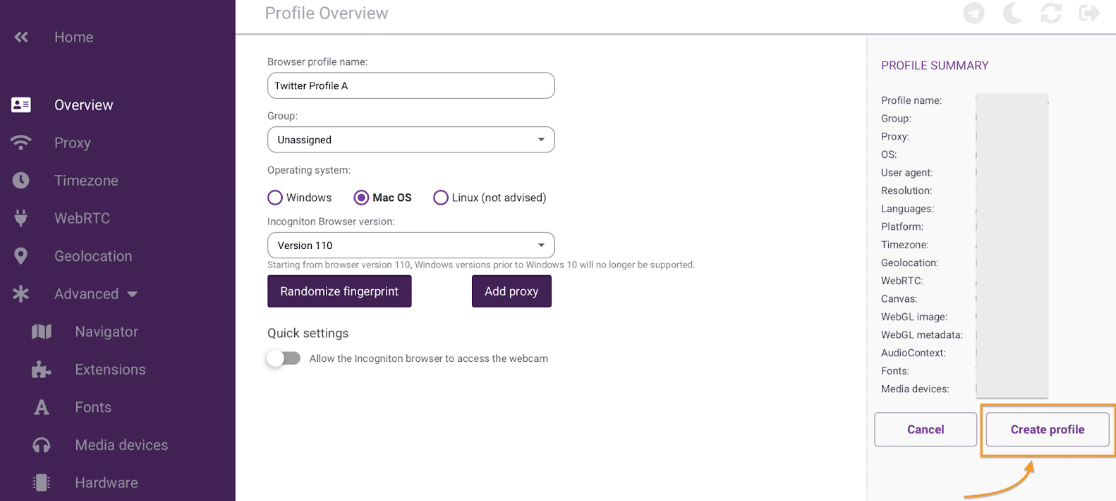The width and height of the screenshot is (1116, 501).
Task: Click the Extensions puzzle piece icon
Action: click(42, 369)
